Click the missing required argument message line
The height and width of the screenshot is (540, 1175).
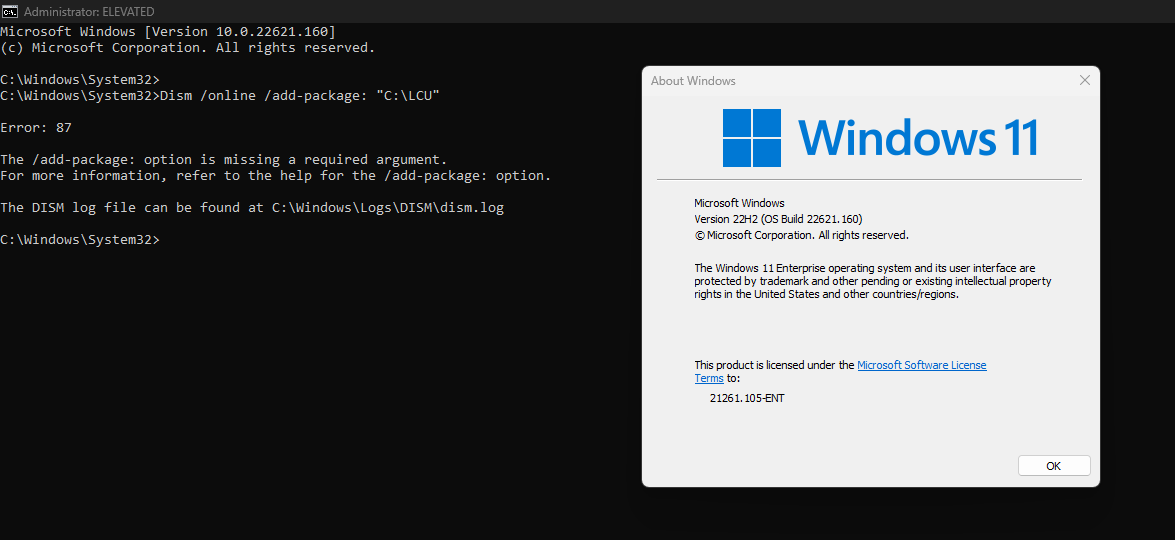click(x=223, y=160)
